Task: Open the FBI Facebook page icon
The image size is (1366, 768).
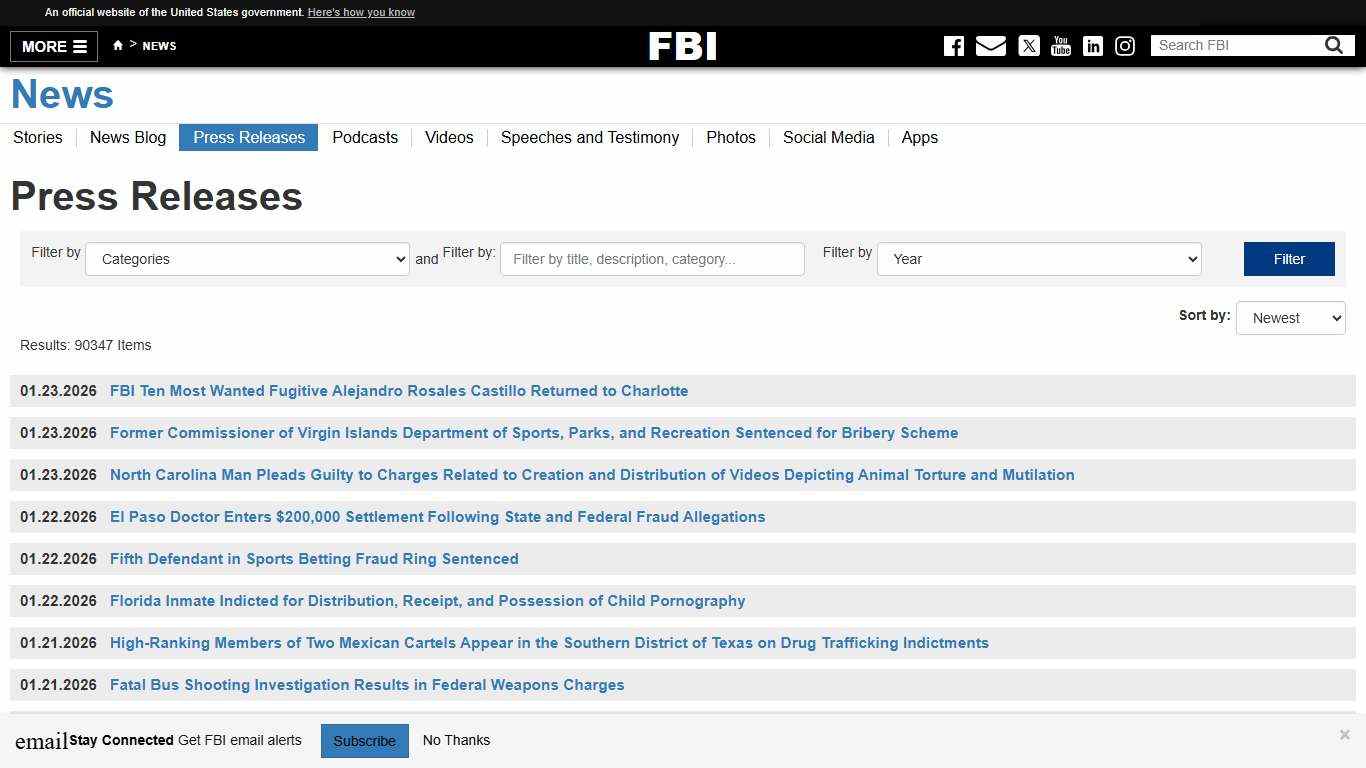Action: coord(953,46)
